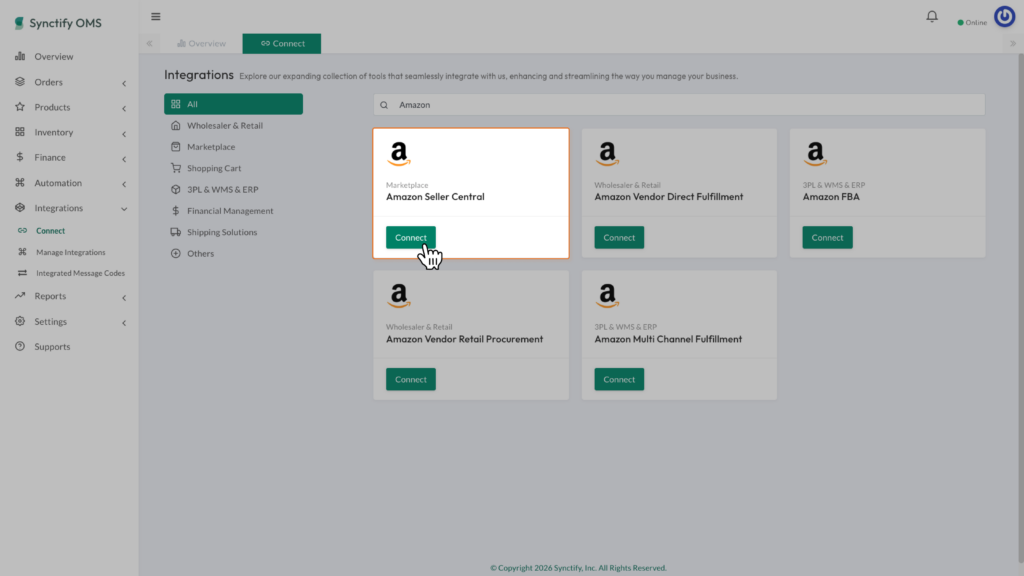Open Integrated Message Codes in sidebar
The height and width of the screenshot is (576, 1024).
tap(80, 273)
